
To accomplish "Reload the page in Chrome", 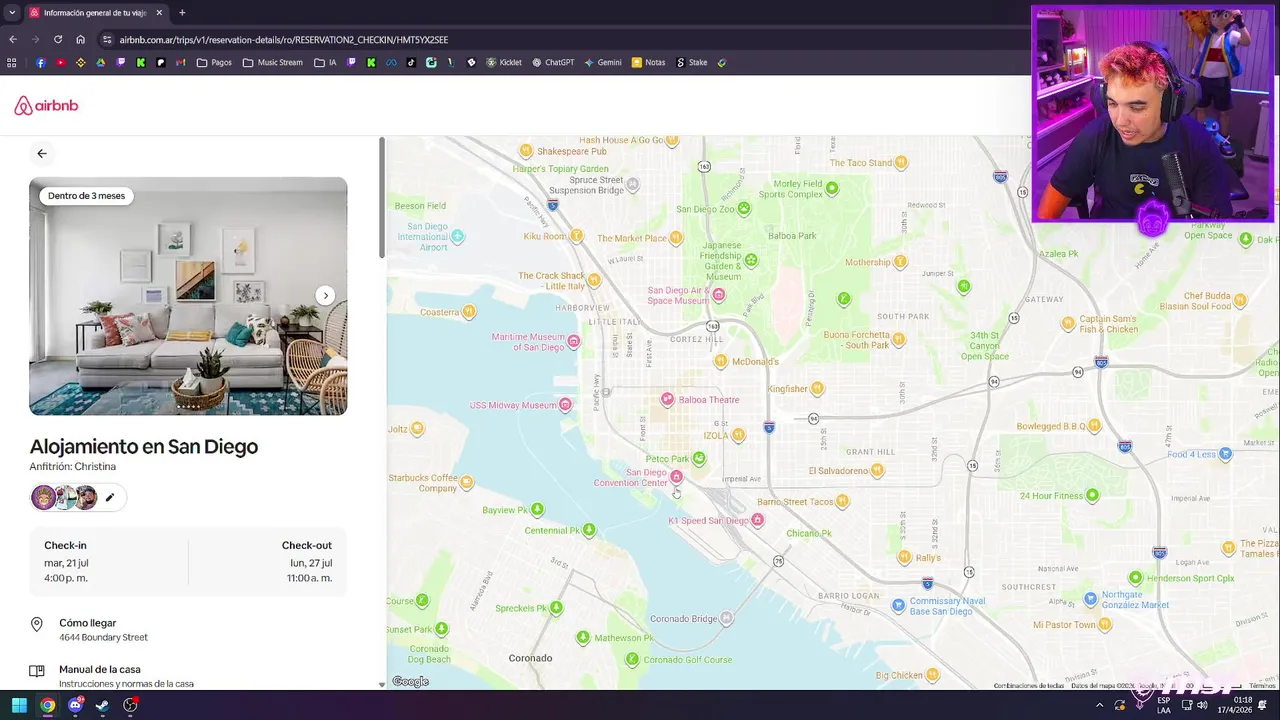I will click(x=58, y=40).
